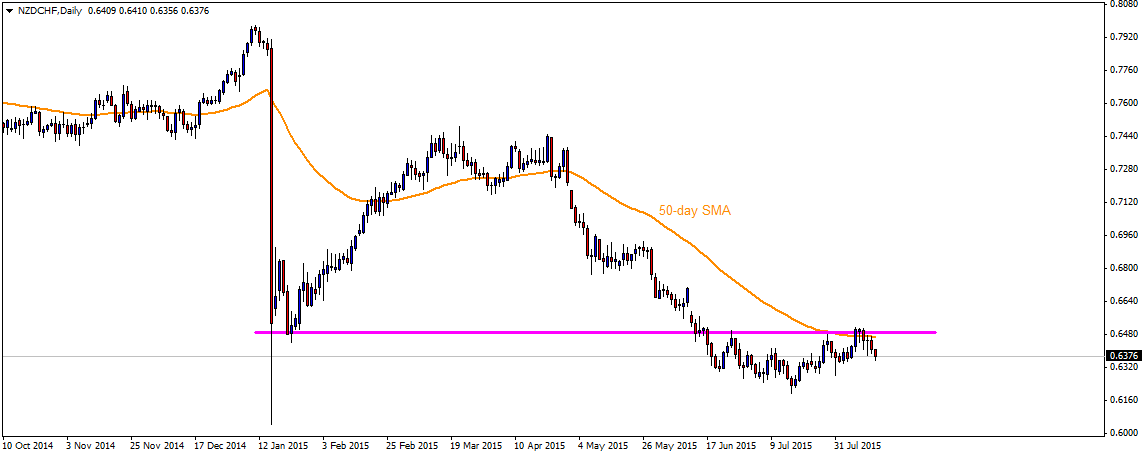Click the 0.7120 price scale label

pos(1124,201)
